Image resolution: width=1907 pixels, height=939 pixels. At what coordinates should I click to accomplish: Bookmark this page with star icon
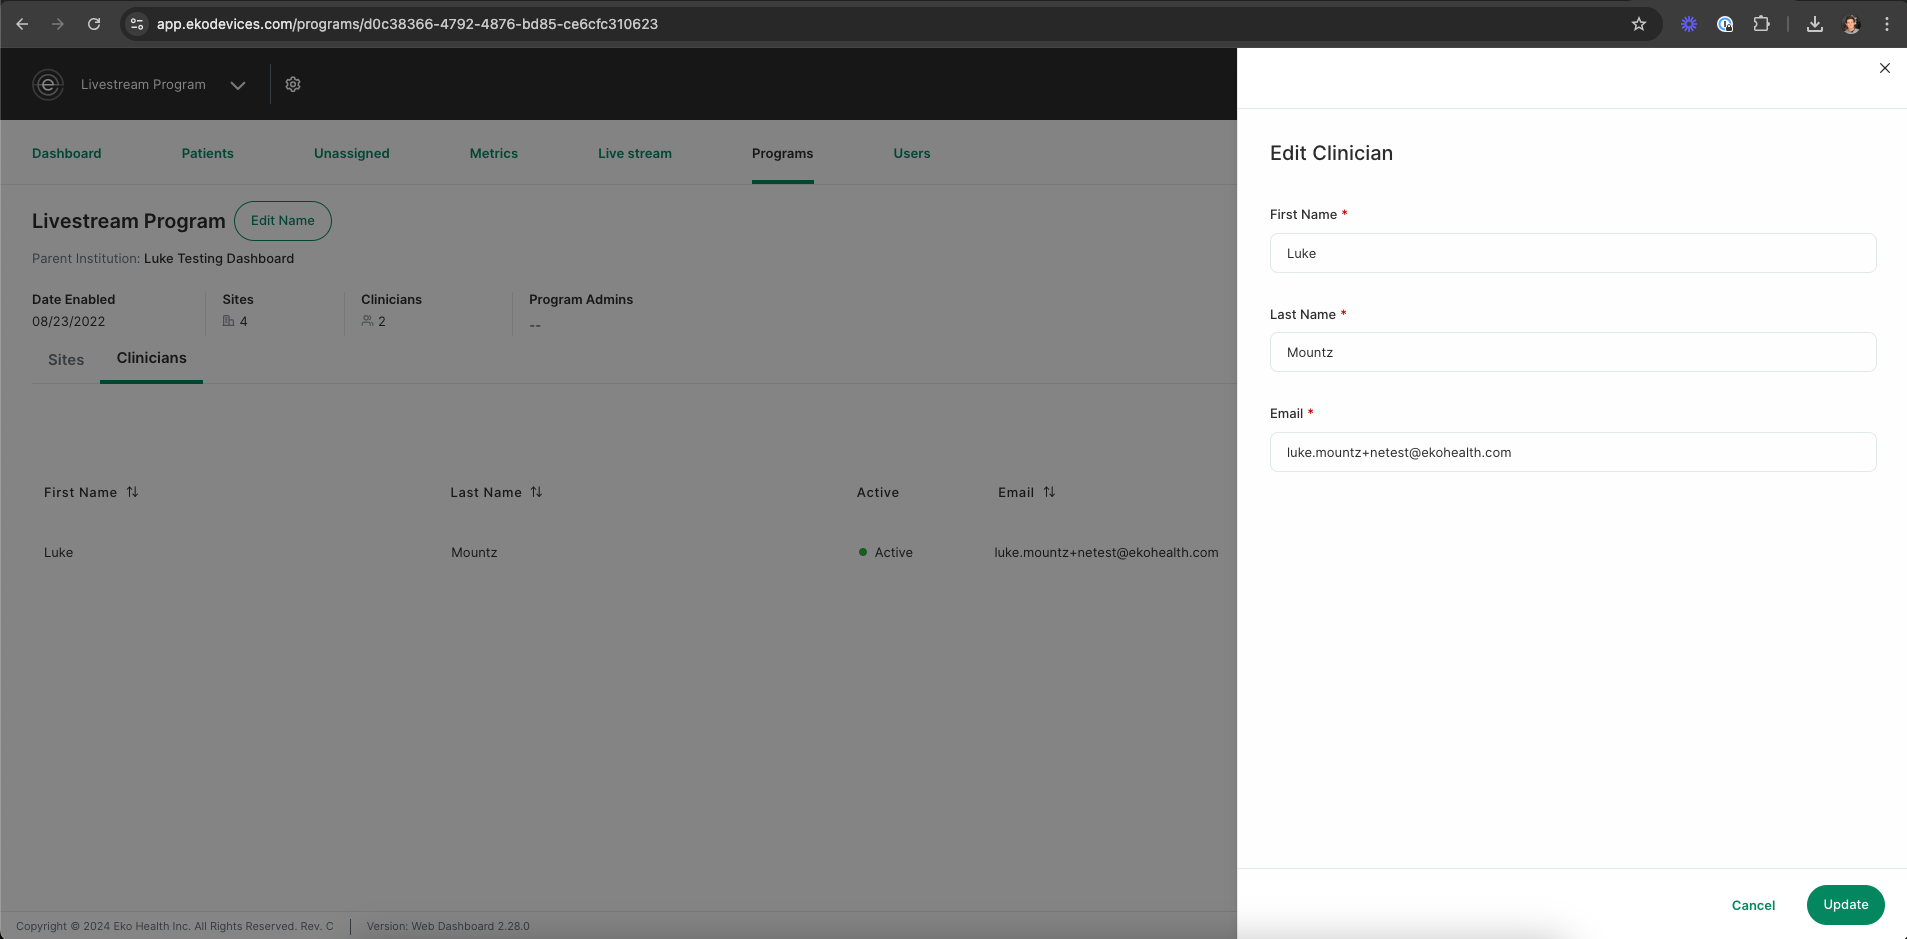tap(1639, 24)
